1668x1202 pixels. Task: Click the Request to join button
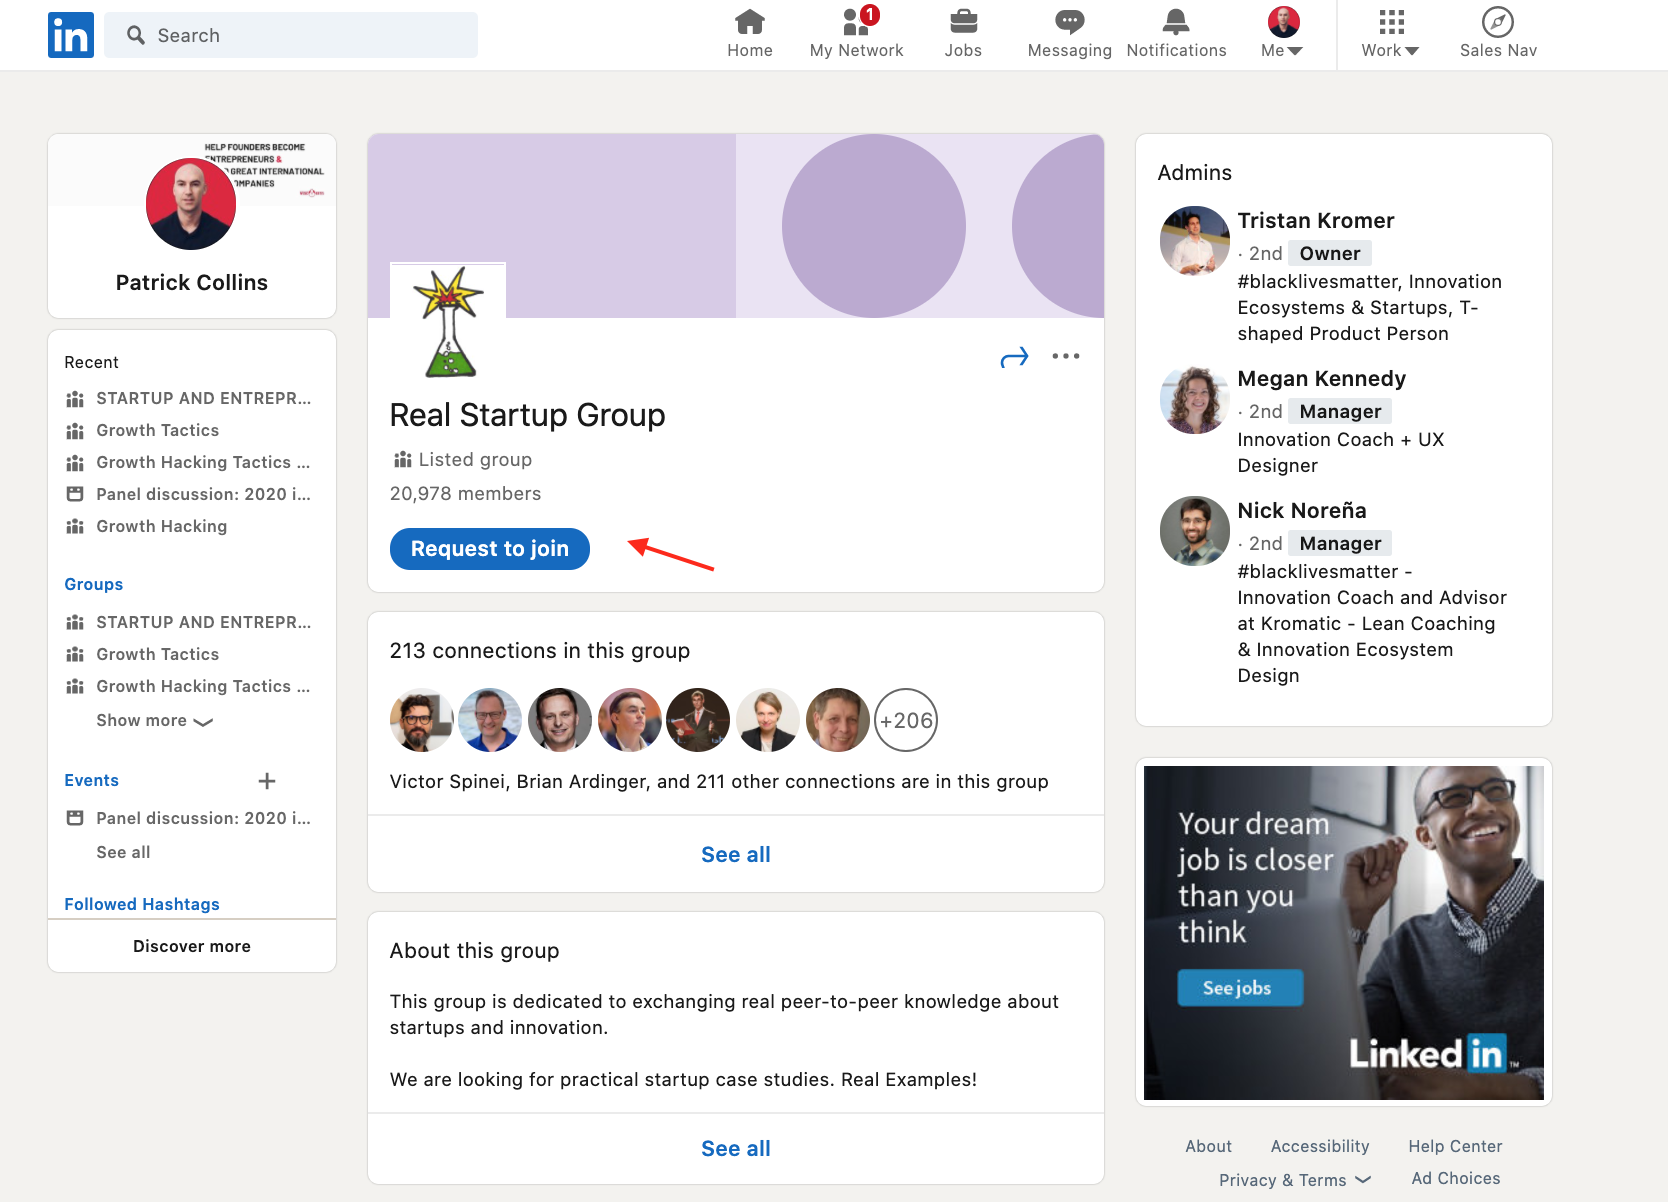tap(490, 549)
